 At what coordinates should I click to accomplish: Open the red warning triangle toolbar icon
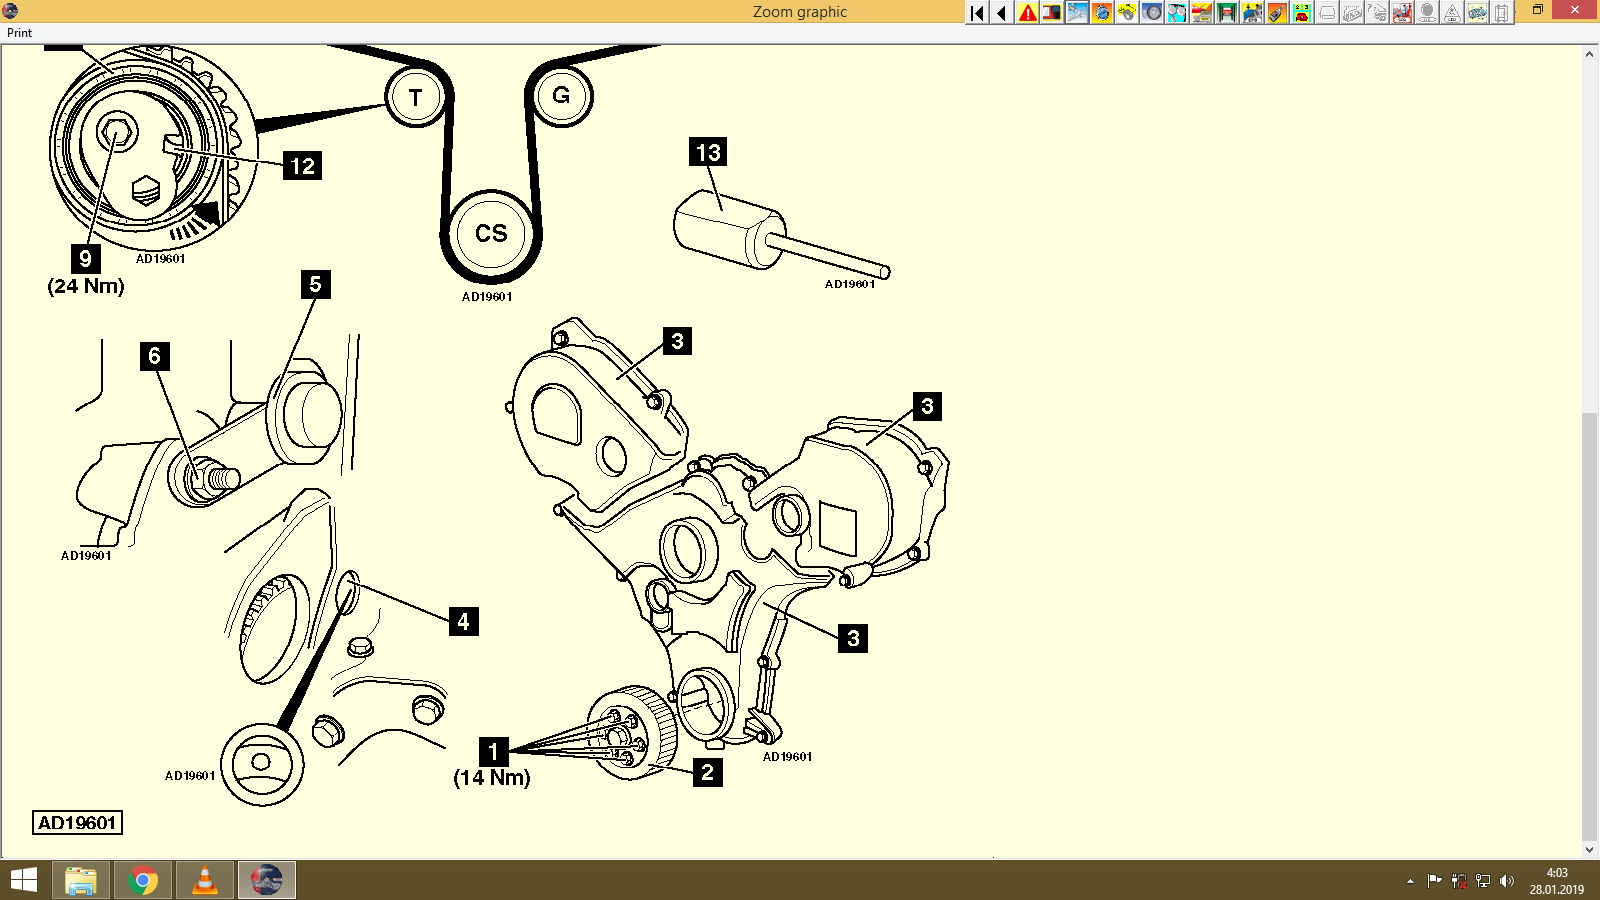[x=1027, y=12]
